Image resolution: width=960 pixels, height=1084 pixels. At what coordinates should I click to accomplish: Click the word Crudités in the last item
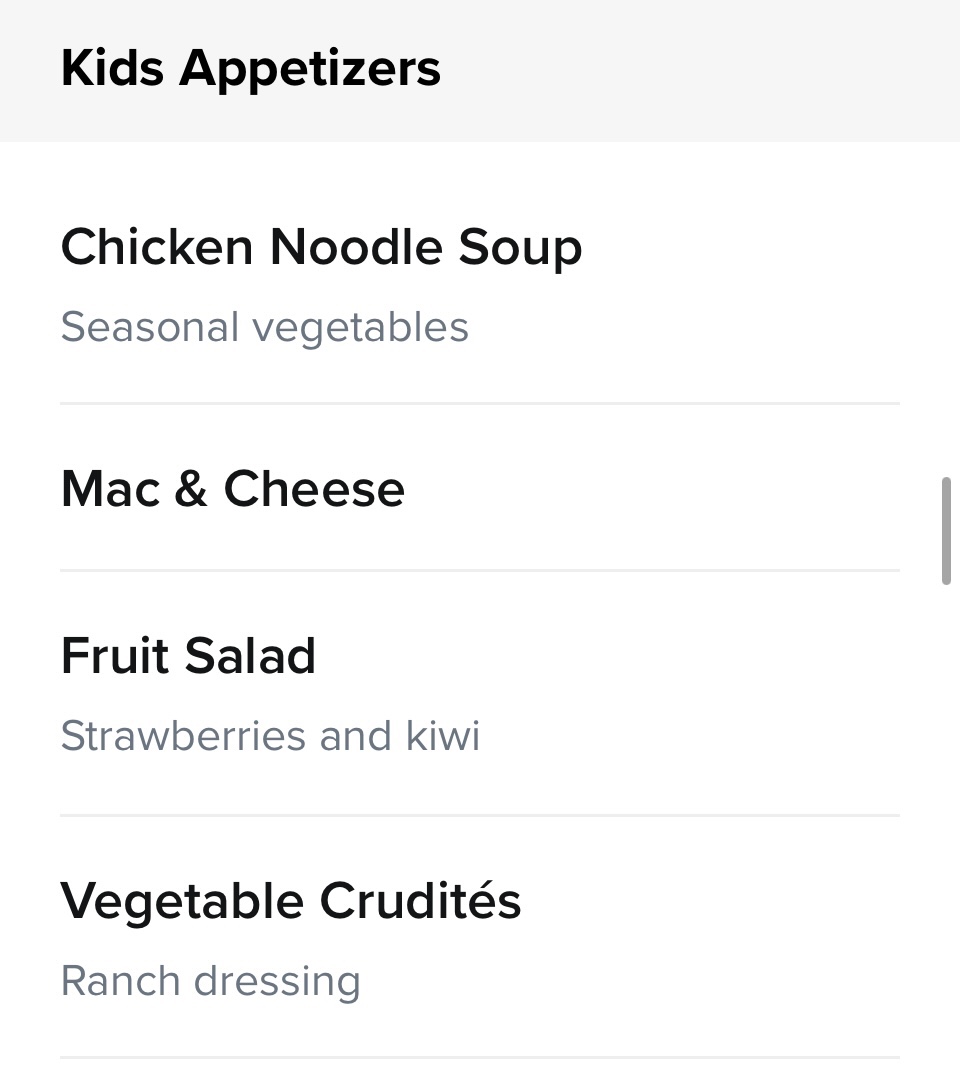(x=420, y=901)
